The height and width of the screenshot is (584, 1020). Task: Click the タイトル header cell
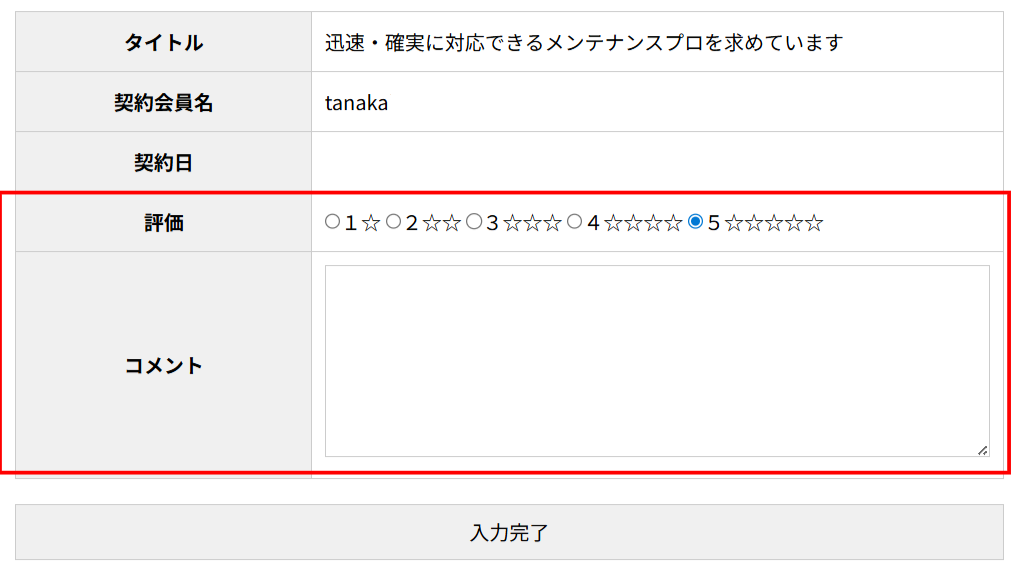click(164, 42)
